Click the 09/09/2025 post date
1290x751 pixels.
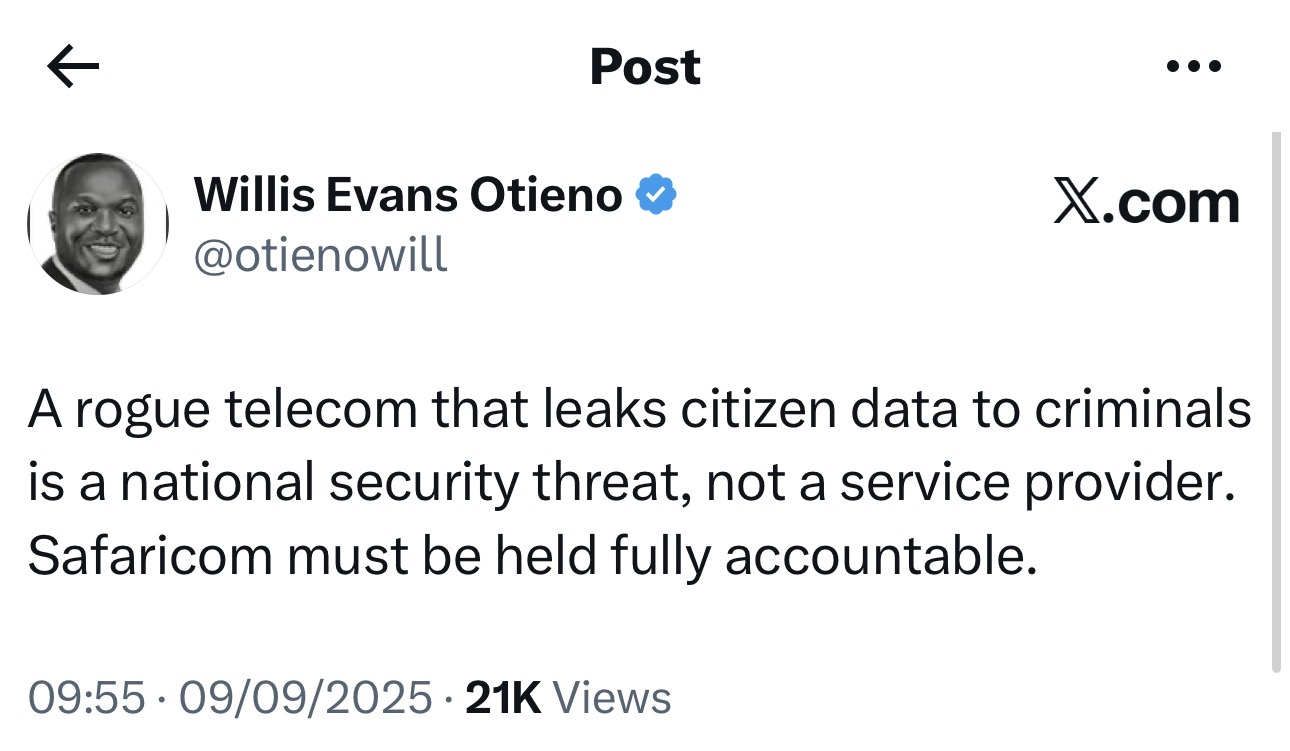coord(303,697)
